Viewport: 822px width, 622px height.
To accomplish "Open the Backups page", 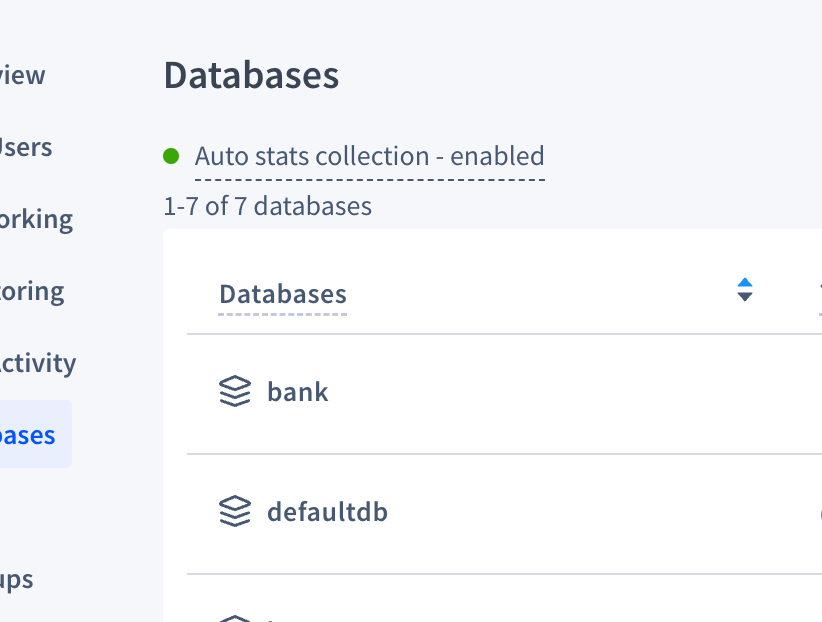I will pos(16,578).
